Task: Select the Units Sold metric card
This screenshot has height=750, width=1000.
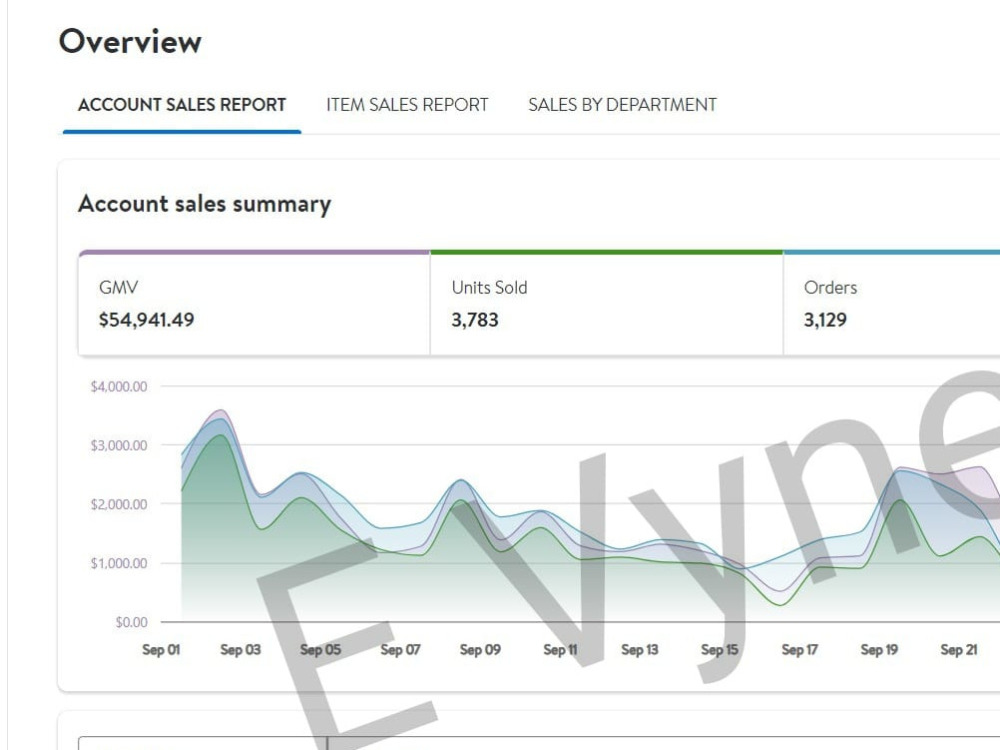Action: click(607, 304)
